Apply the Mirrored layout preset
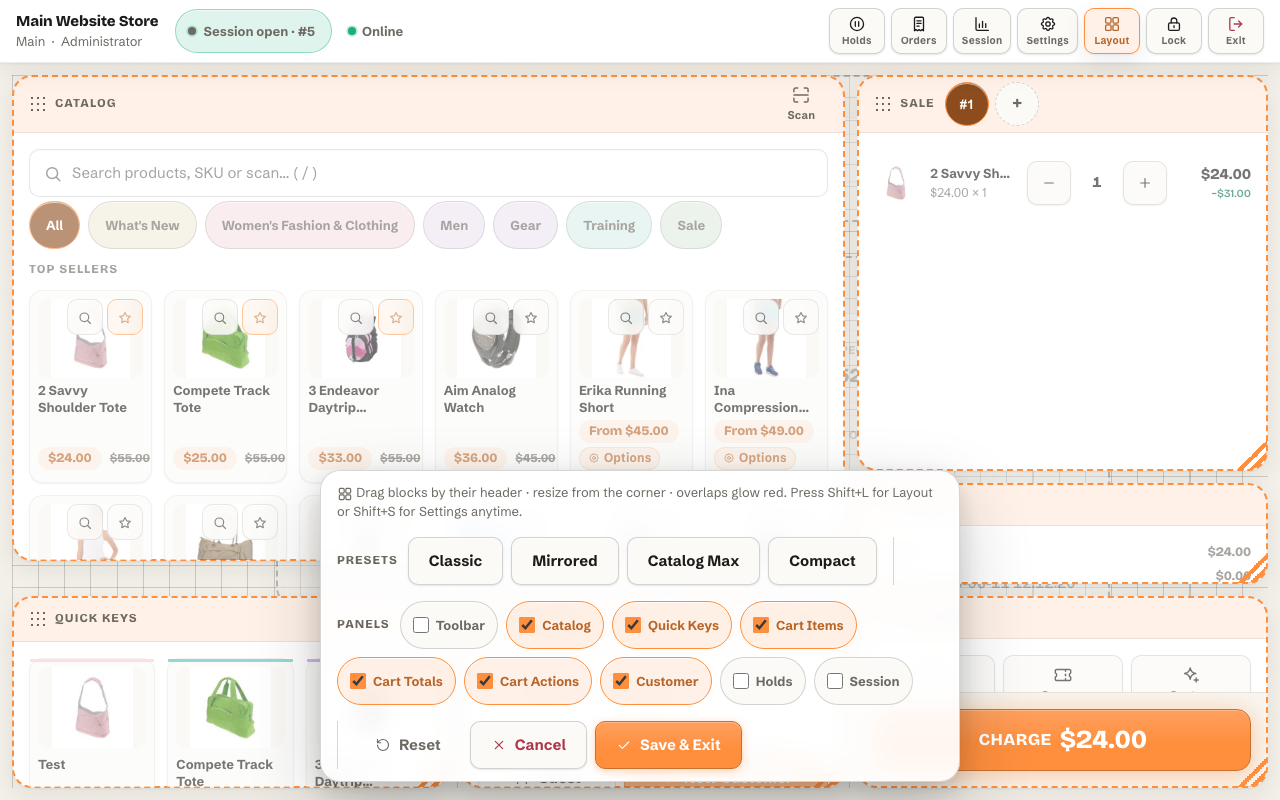 pos(565,561)
